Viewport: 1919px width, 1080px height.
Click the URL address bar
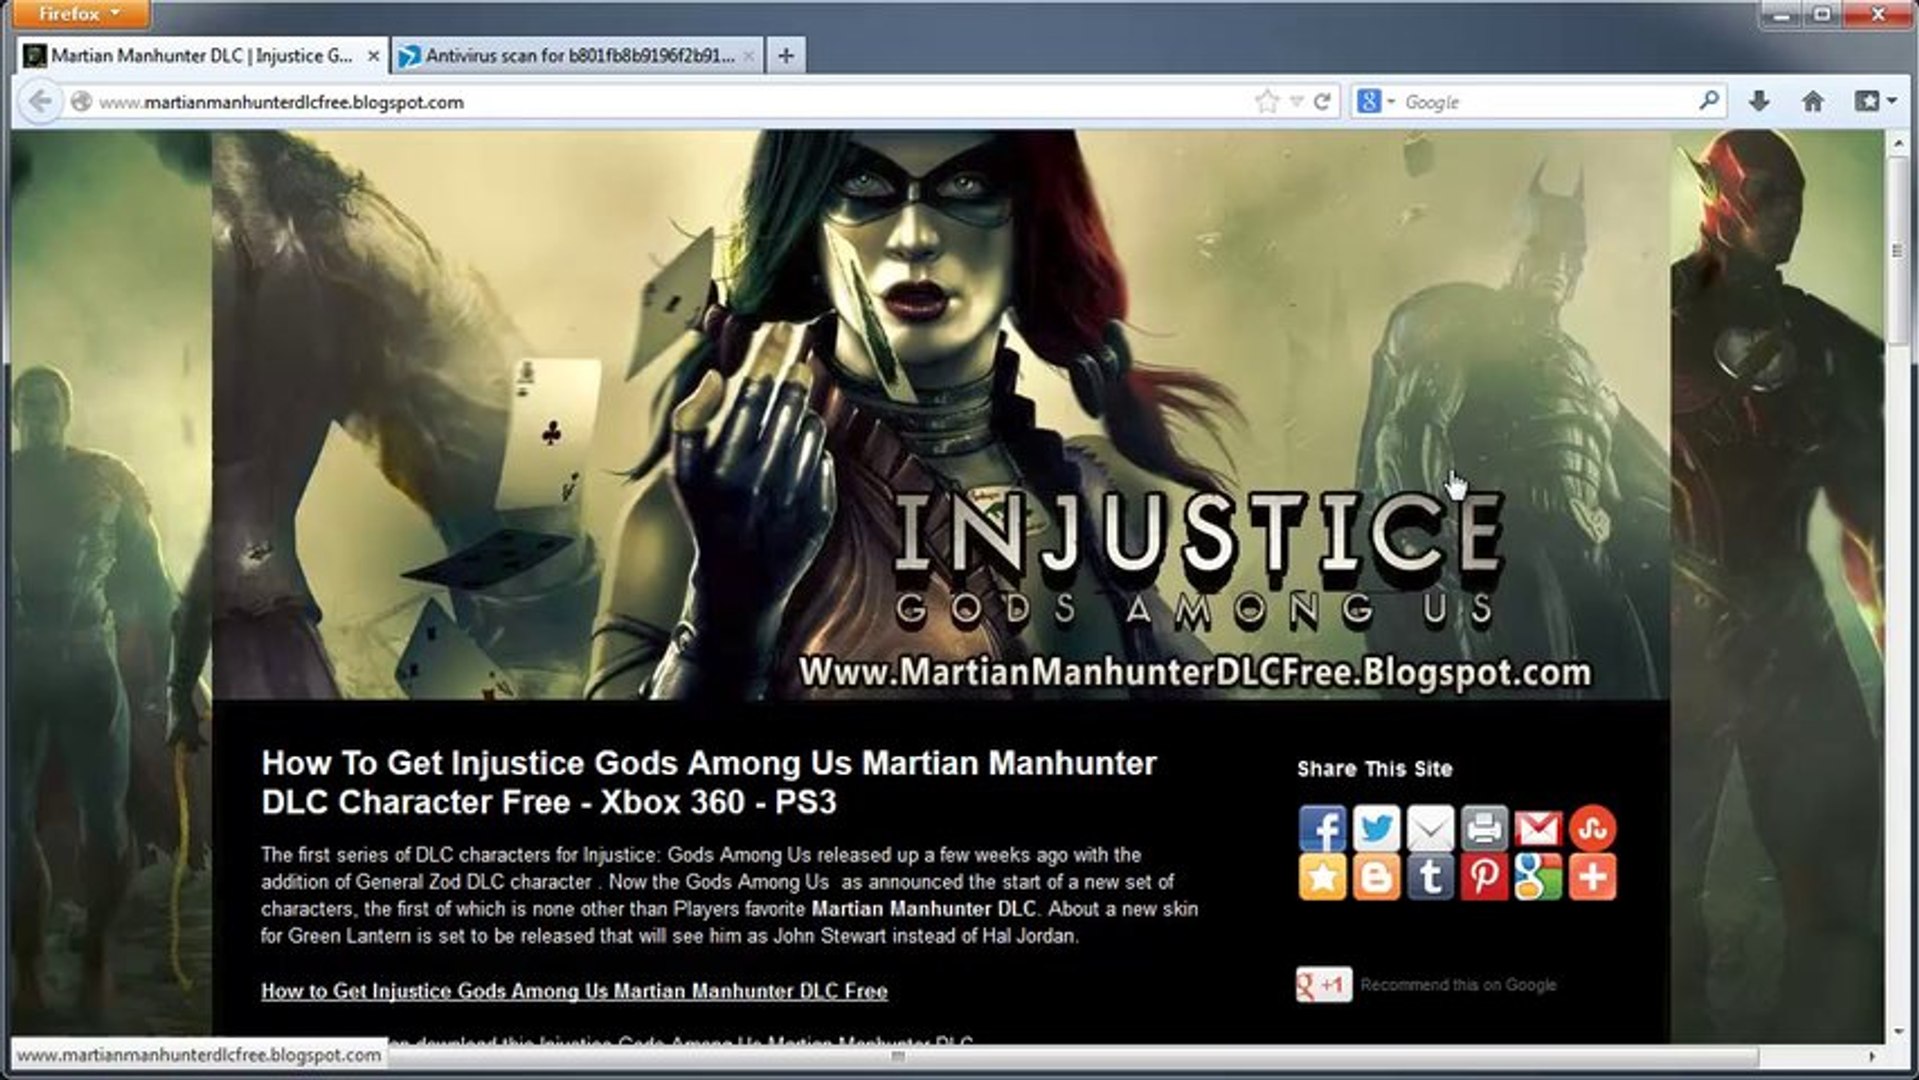click(x=670, y=102)
